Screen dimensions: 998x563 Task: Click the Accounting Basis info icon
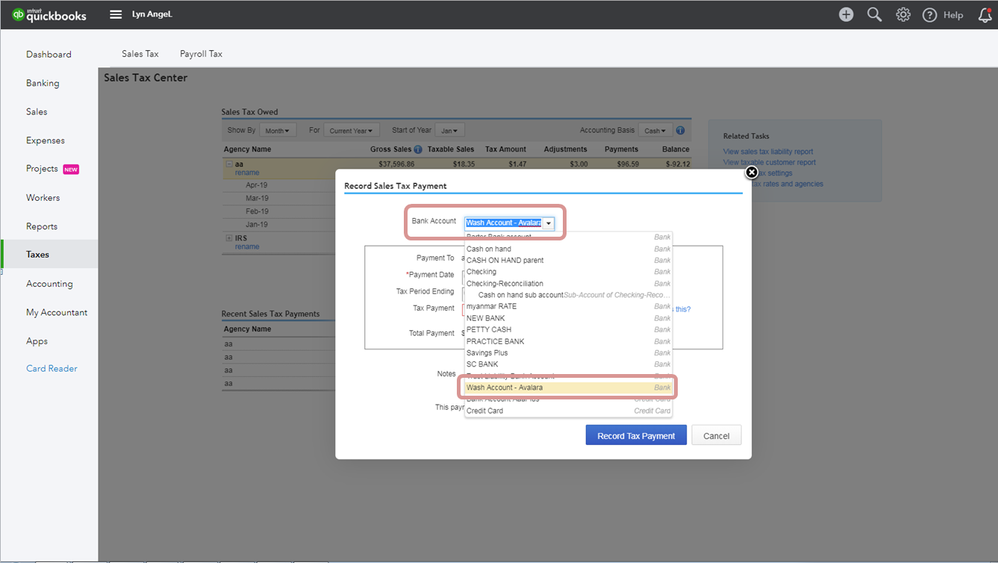[x=680, y=130]
